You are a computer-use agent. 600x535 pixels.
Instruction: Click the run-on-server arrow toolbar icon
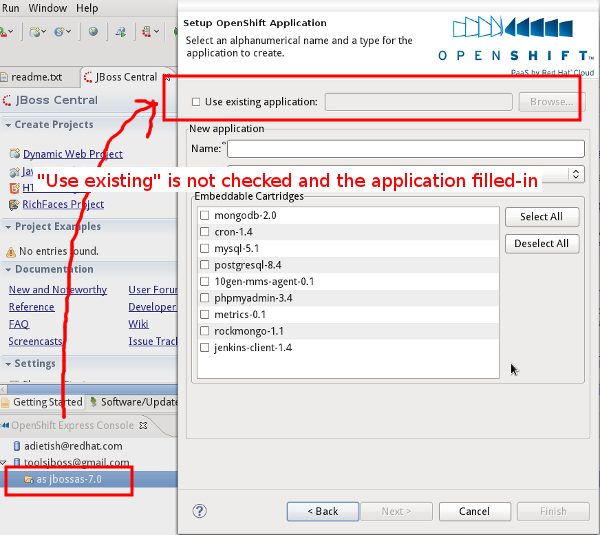point(121,32)
